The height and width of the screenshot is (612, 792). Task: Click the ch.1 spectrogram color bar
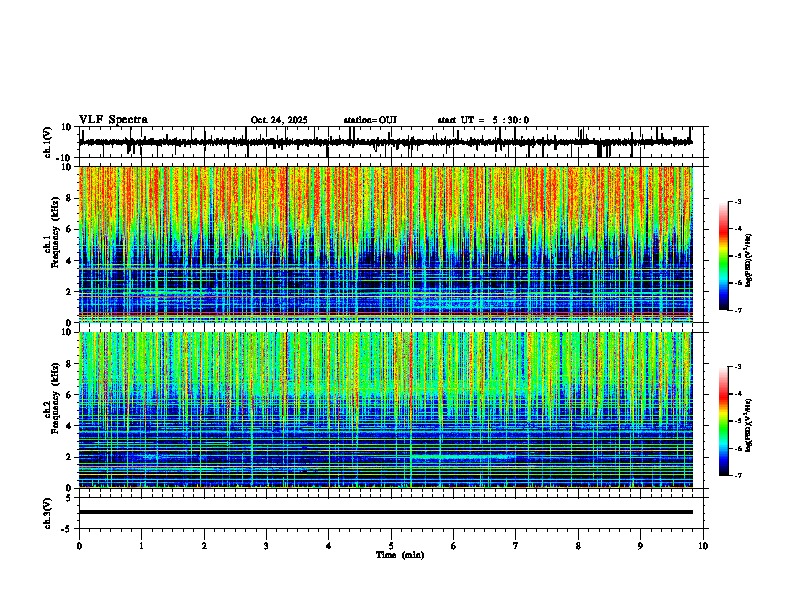[724, 256]
